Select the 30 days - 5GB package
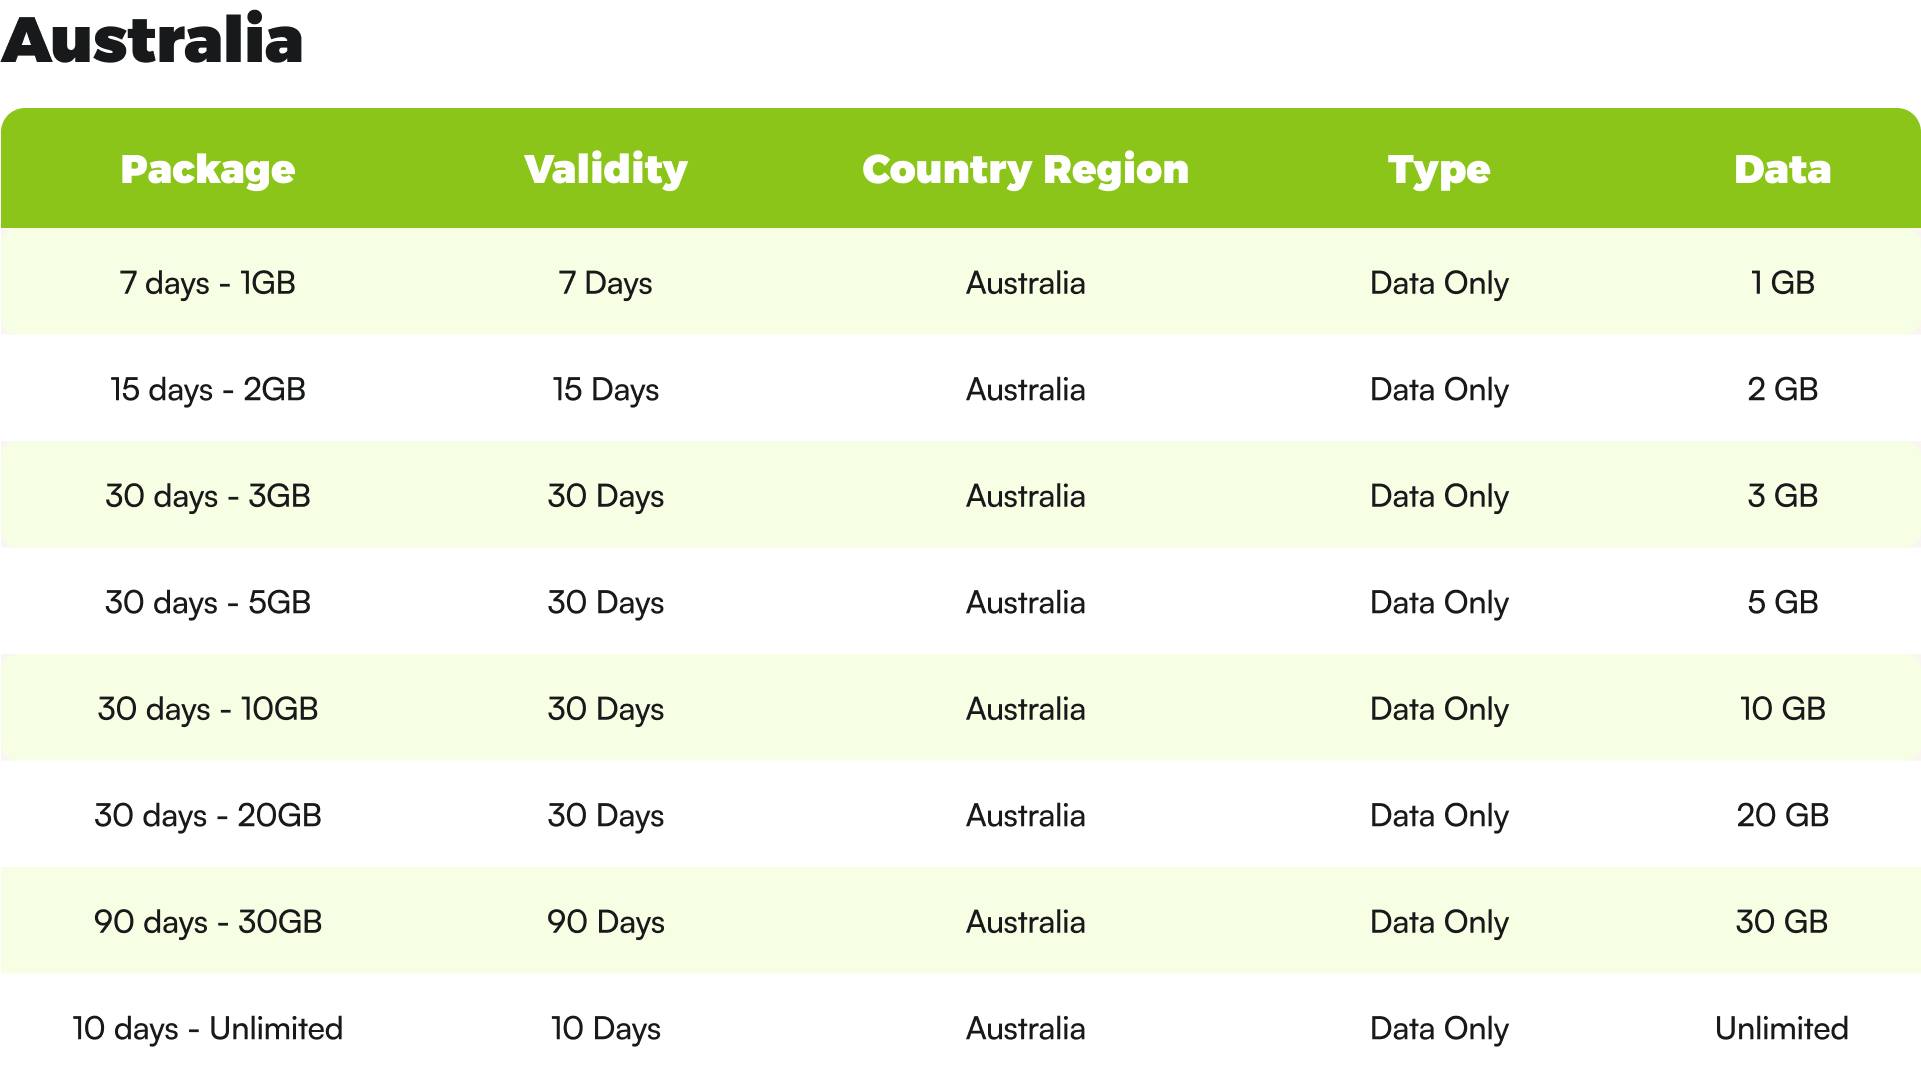Screen dimensions: 1921x1080 tap(207, 602)
